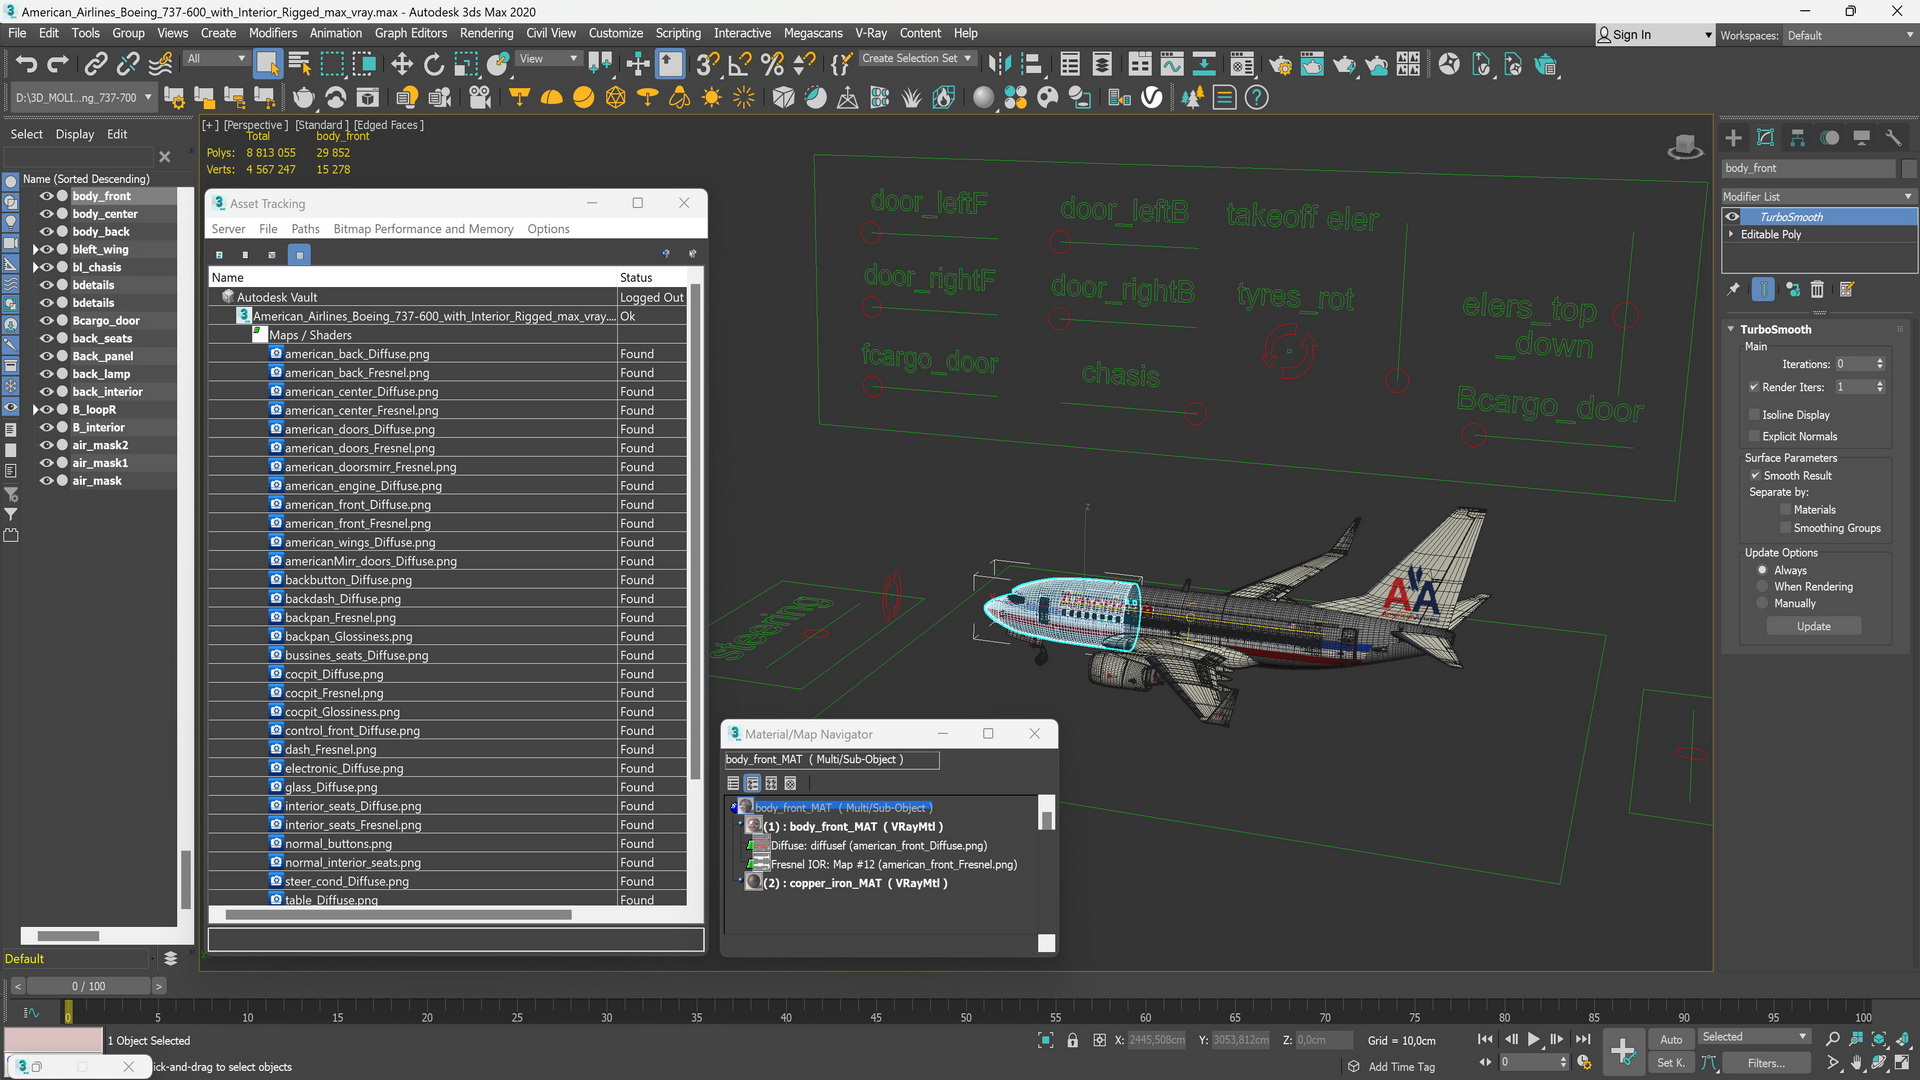The height and width of the screenshot is (1080, 1920).
Task: Check Separate by Smoothing Groups
Action: tap(1785, 528)
